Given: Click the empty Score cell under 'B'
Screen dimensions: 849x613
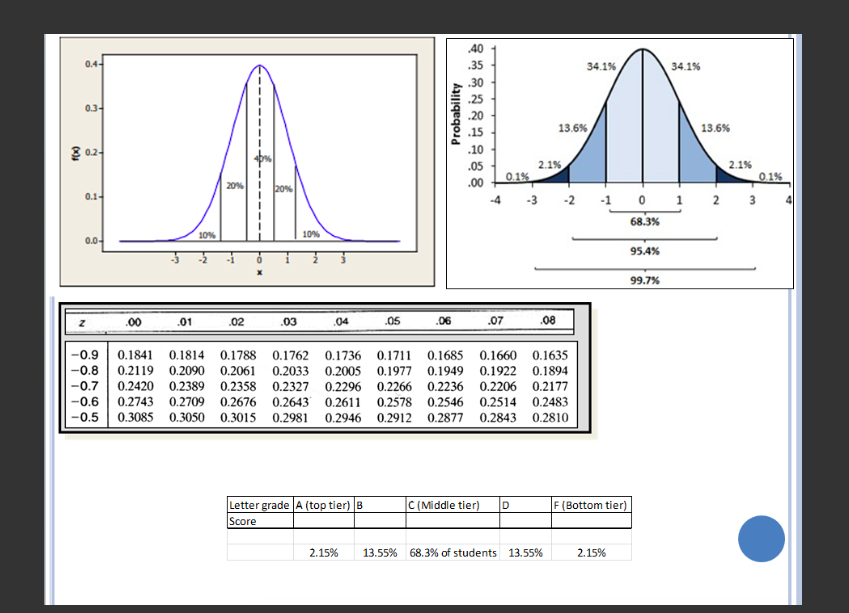Looking at the screenshot, I should click(x=380, y=521).
